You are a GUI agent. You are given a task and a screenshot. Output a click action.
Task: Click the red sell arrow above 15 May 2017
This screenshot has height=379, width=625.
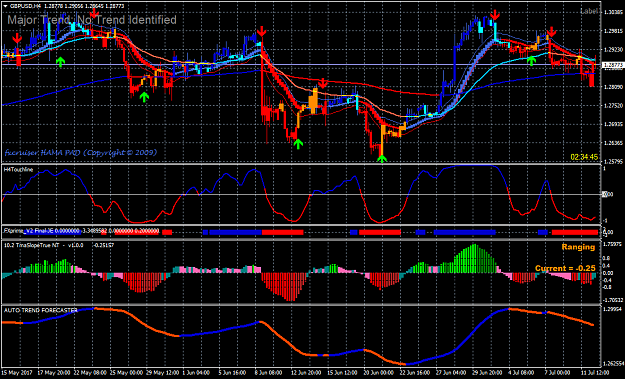[17, 39]
